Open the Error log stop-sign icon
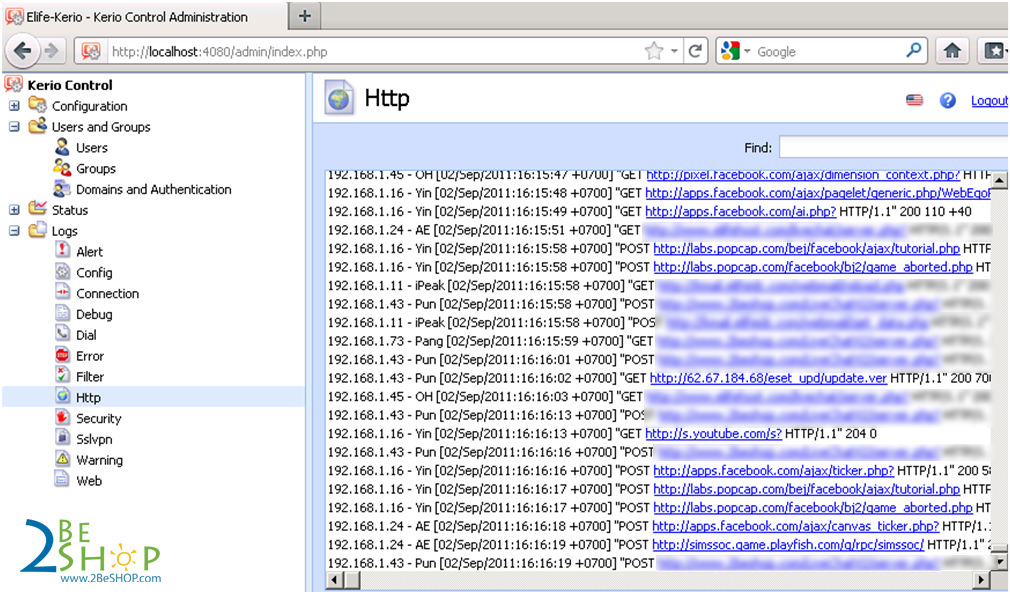The height and width of the screenshot is (594, 1010). [x=62, y=355]
